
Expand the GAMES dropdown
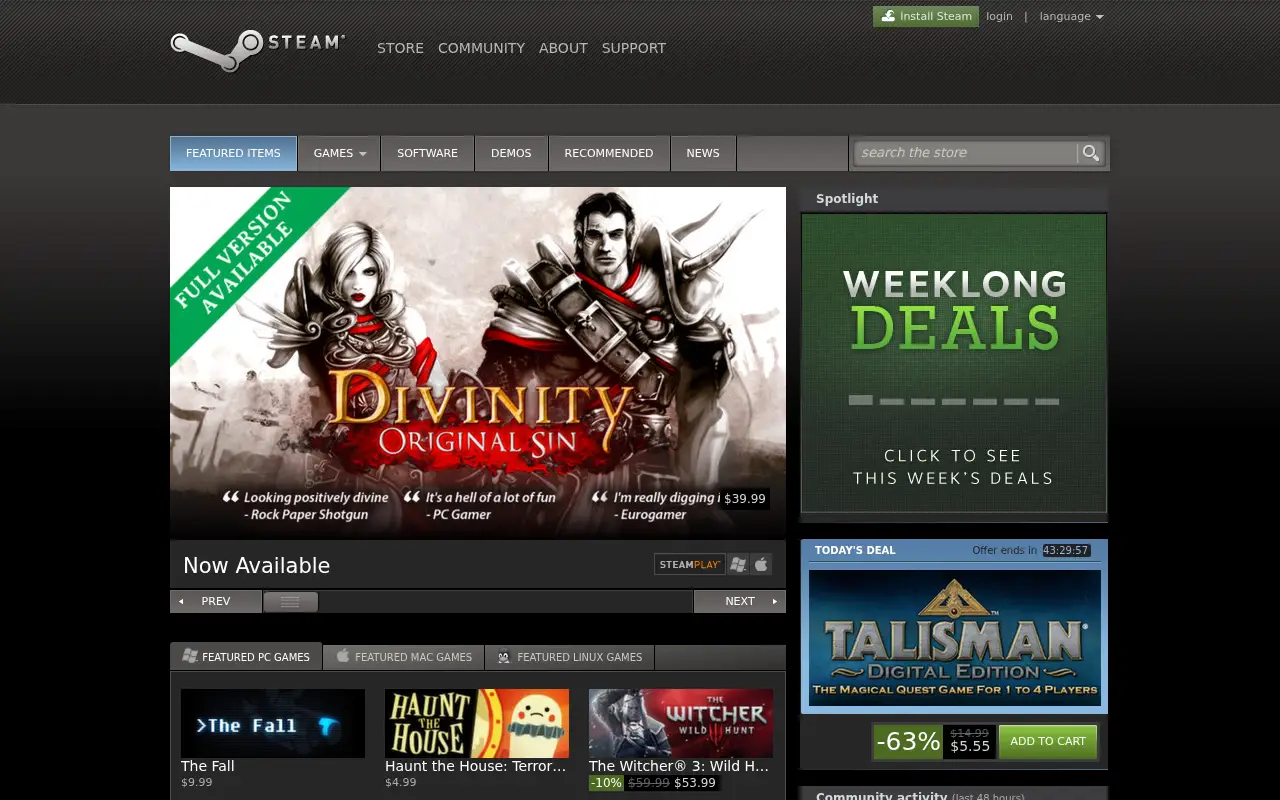click(339, 153)
